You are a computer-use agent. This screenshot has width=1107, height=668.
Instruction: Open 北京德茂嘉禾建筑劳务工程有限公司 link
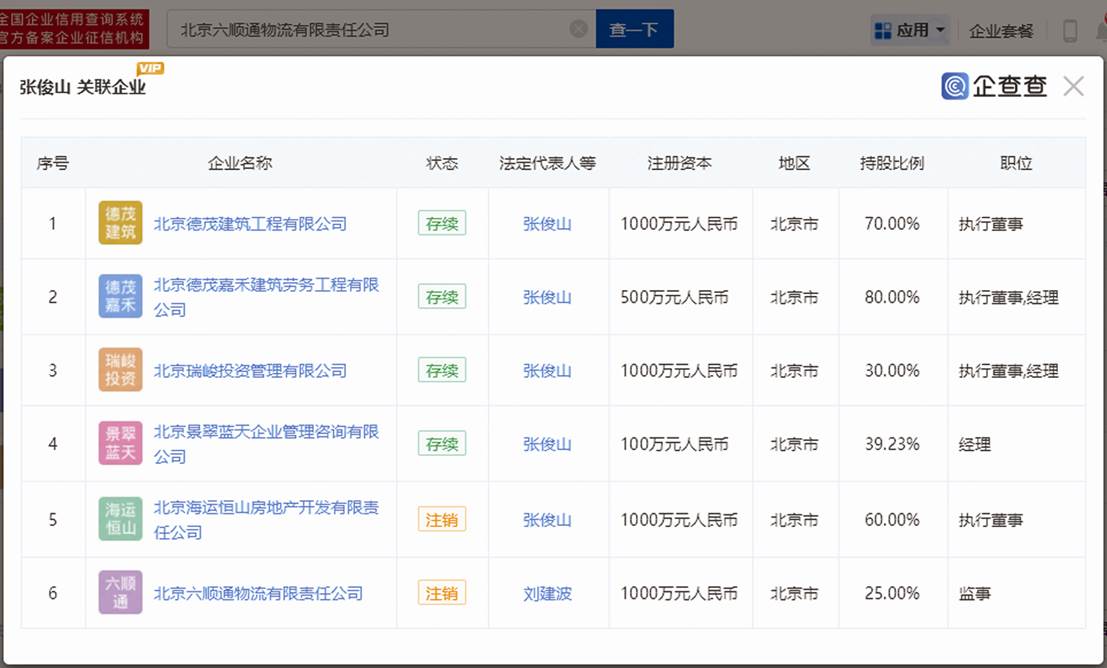click(266, 297)
